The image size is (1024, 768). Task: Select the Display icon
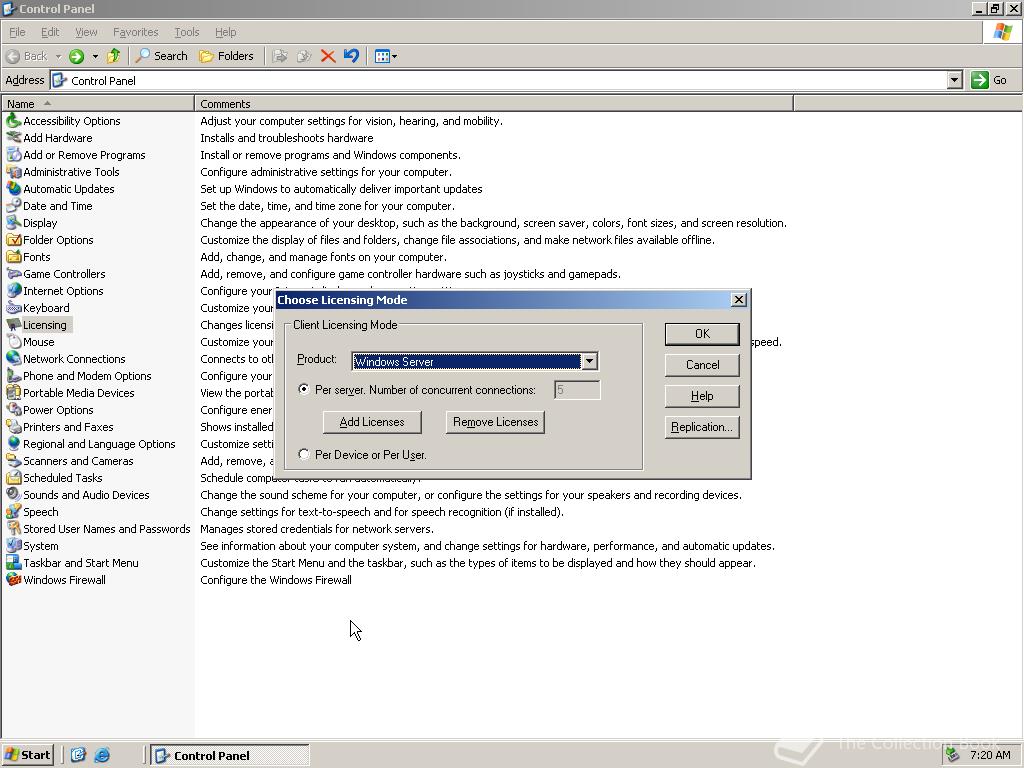pyautogui.click(x=14, y=223)
